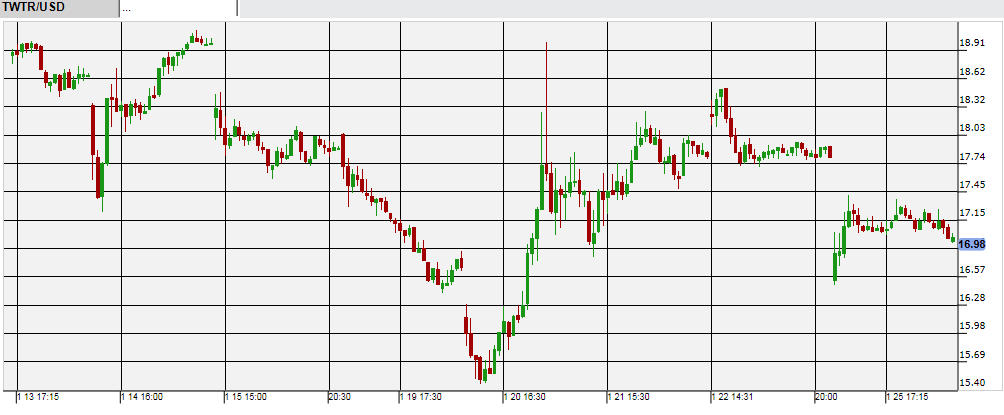
Task: Click the 1 21 15:30 time marker
Action: click(632, 396)
